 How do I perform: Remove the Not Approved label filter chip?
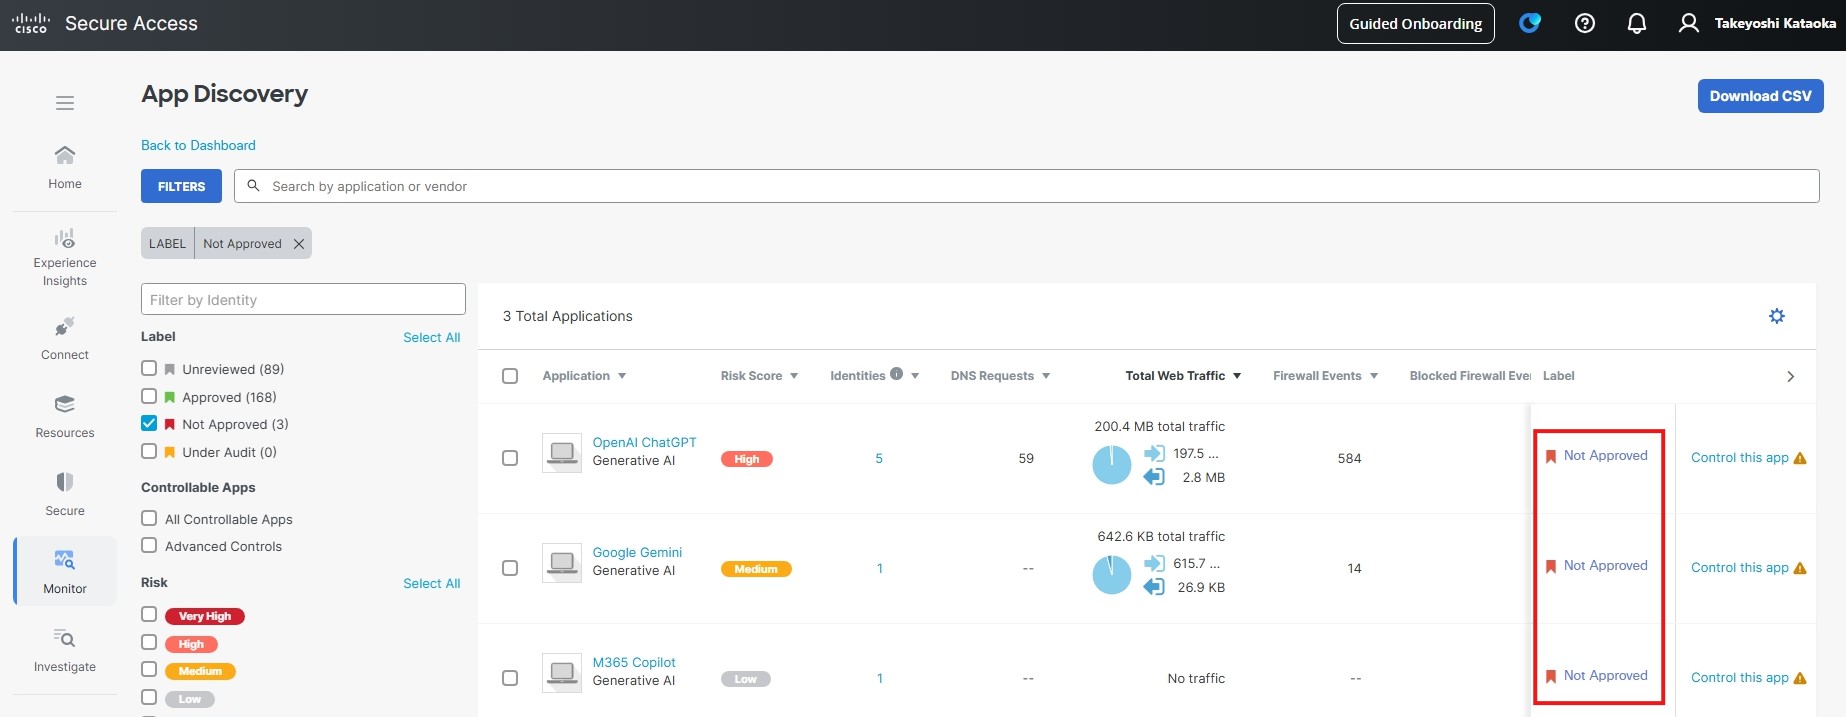pos(299,244)
